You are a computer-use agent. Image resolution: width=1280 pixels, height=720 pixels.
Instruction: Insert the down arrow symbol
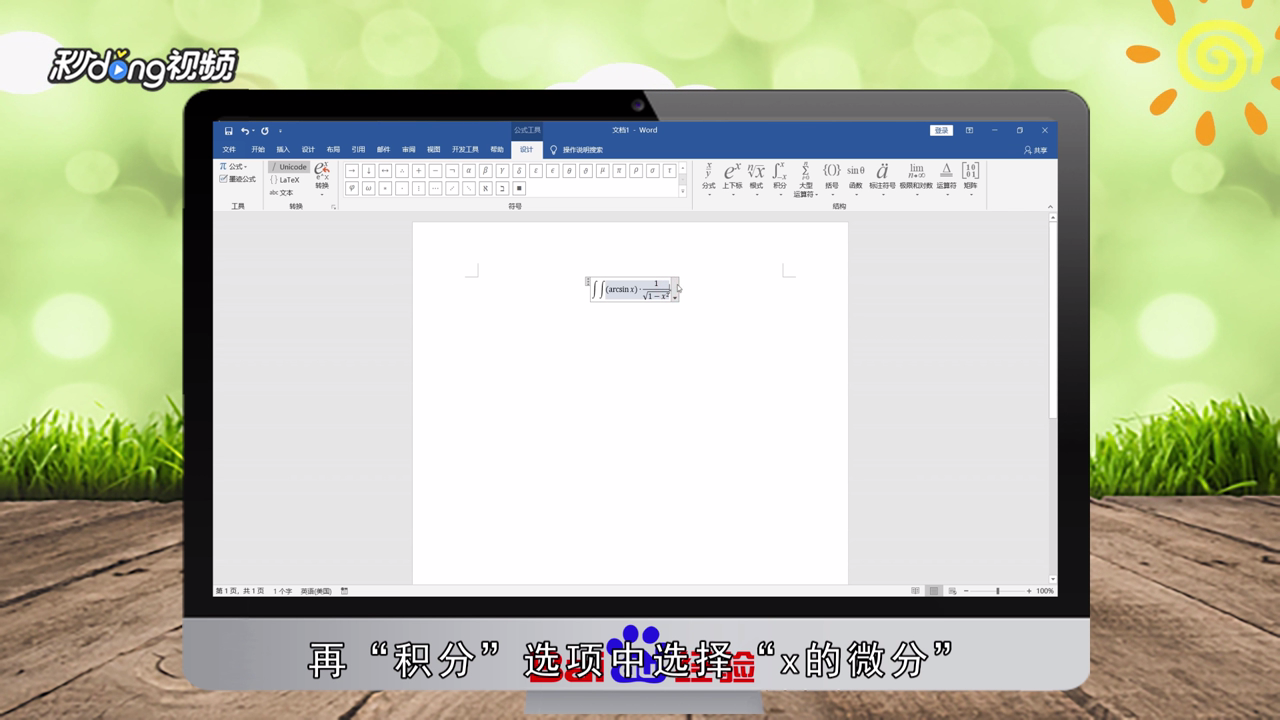coord(369,171)
